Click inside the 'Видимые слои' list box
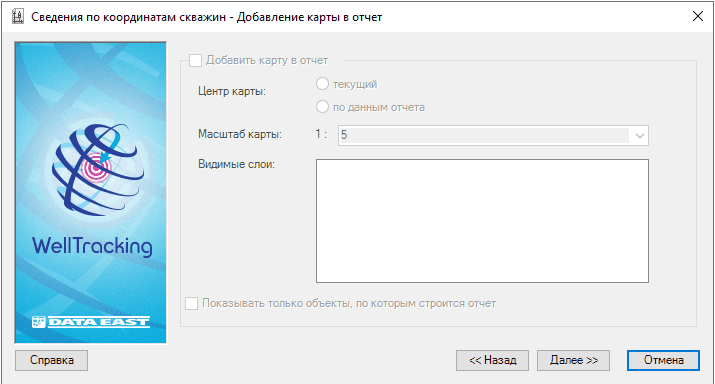 click(x=482, y=221)
